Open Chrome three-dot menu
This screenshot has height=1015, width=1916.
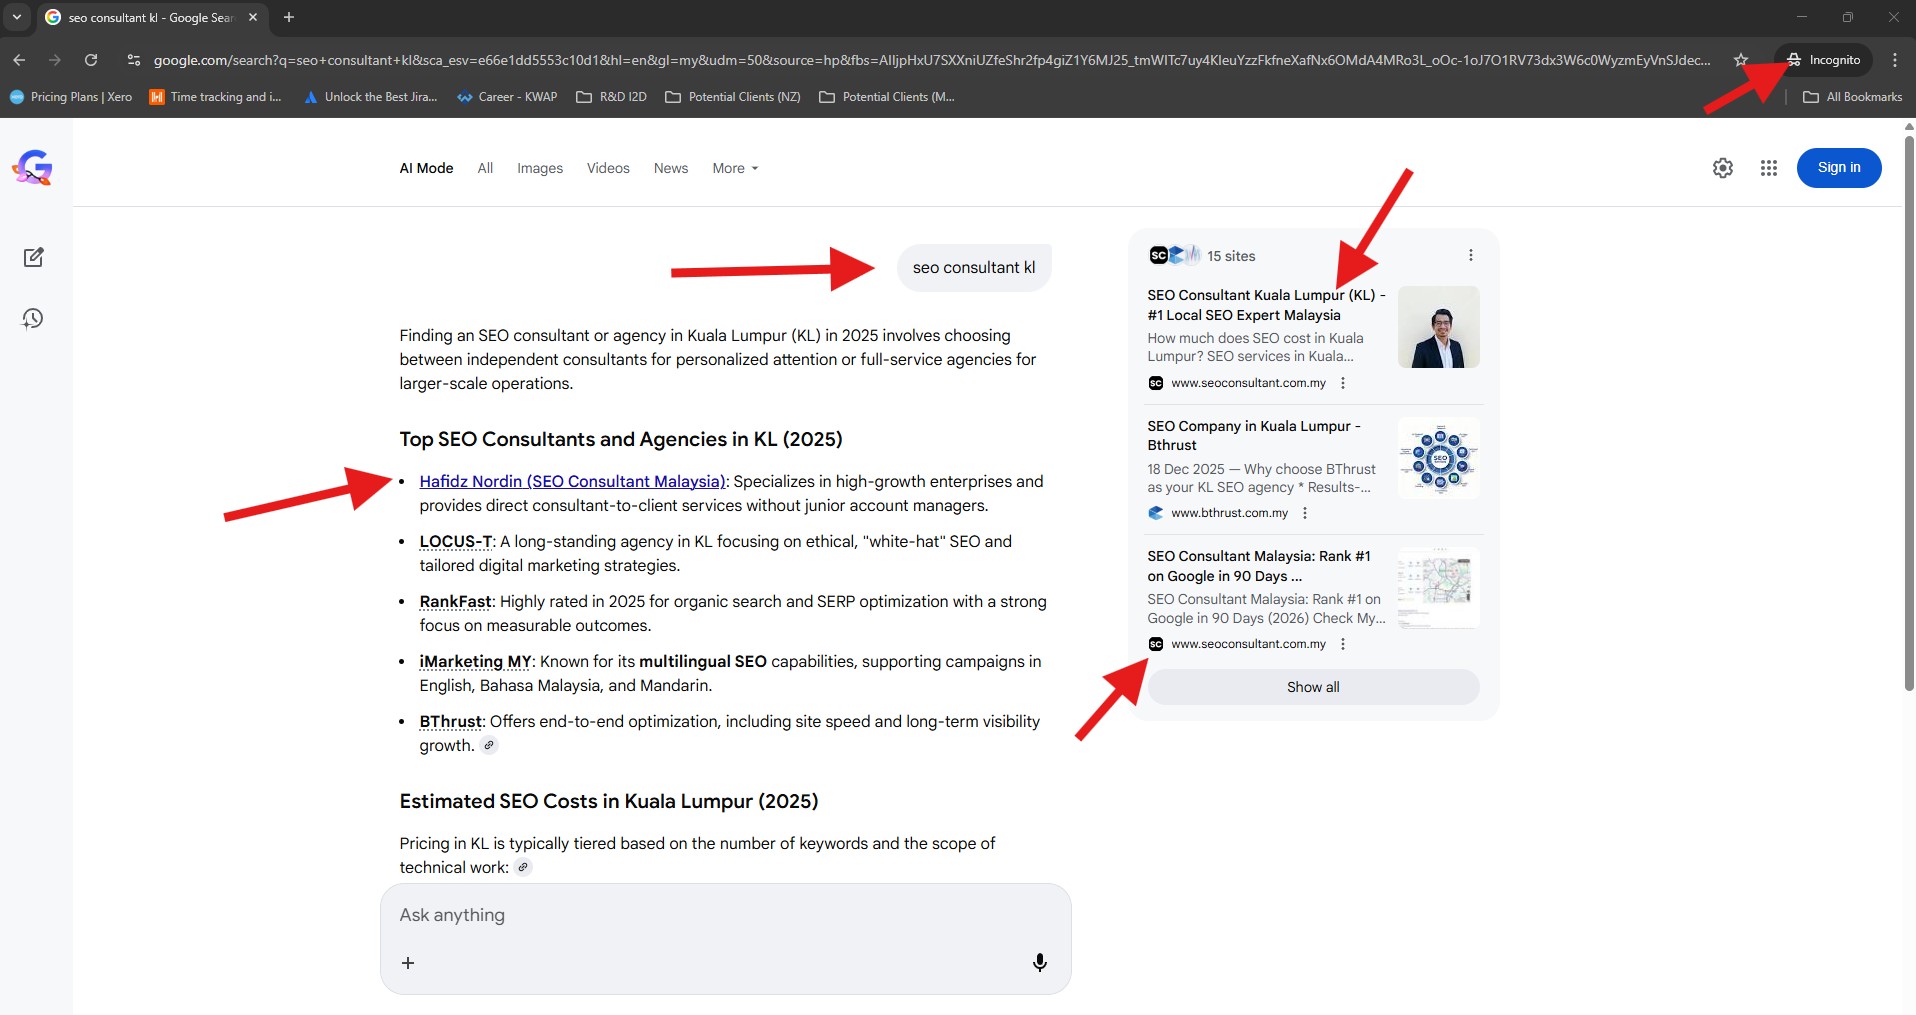coord(1895,60)
